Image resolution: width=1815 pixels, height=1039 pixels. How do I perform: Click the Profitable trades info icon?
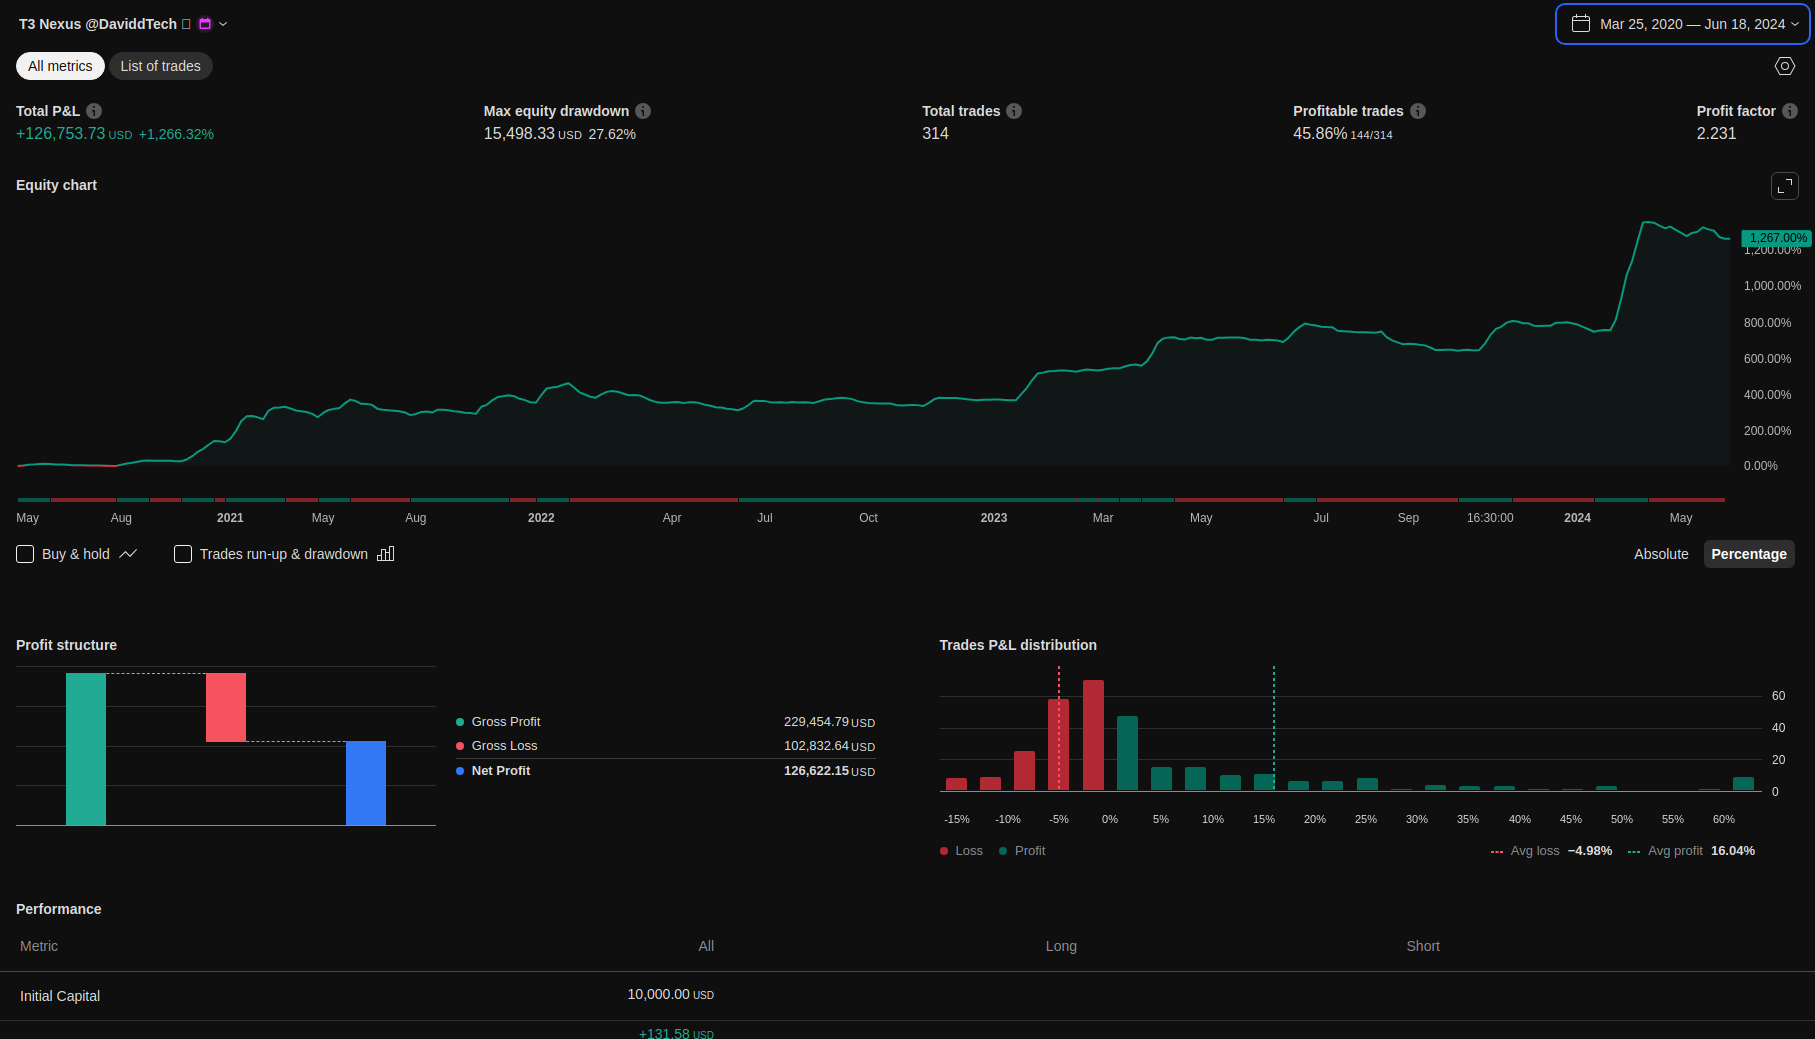coord(1418,111)
